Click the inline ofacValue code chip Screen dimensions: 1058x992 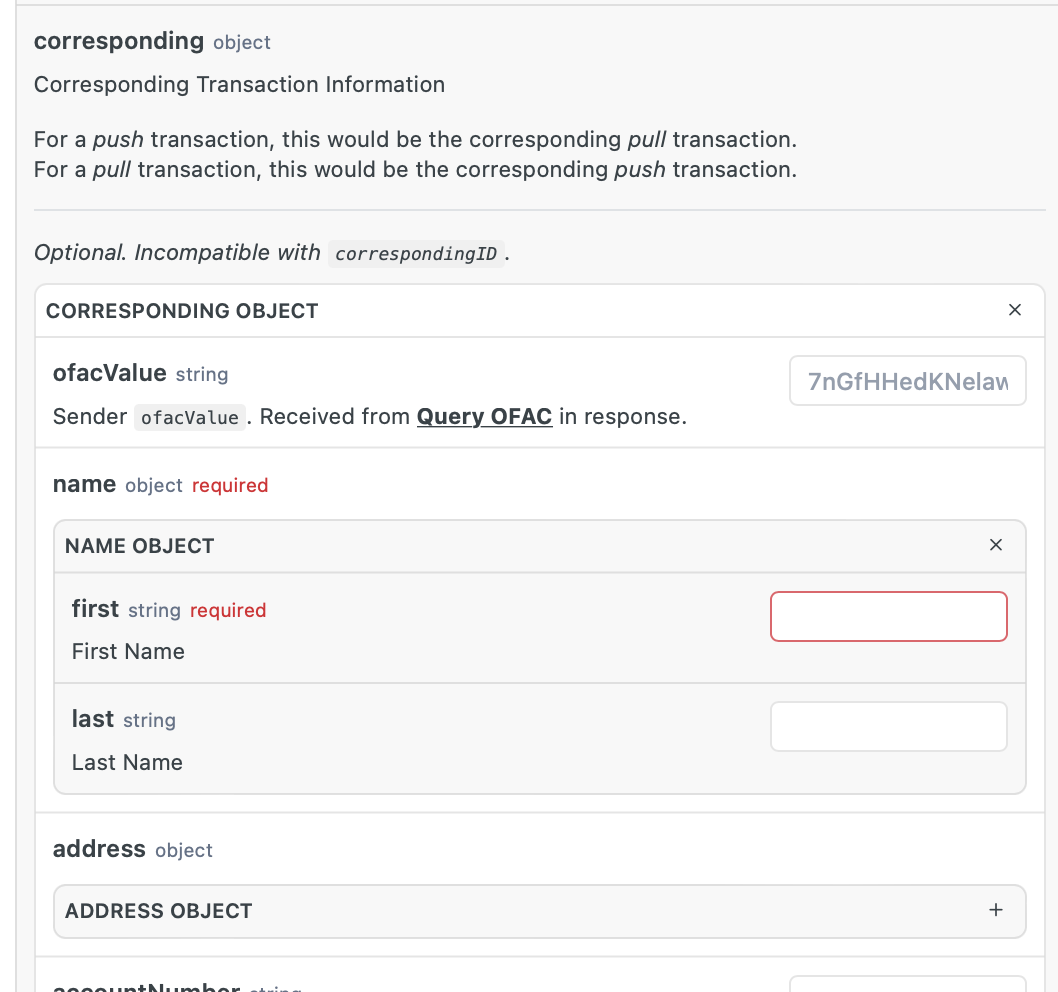click(x=189, y=418)
